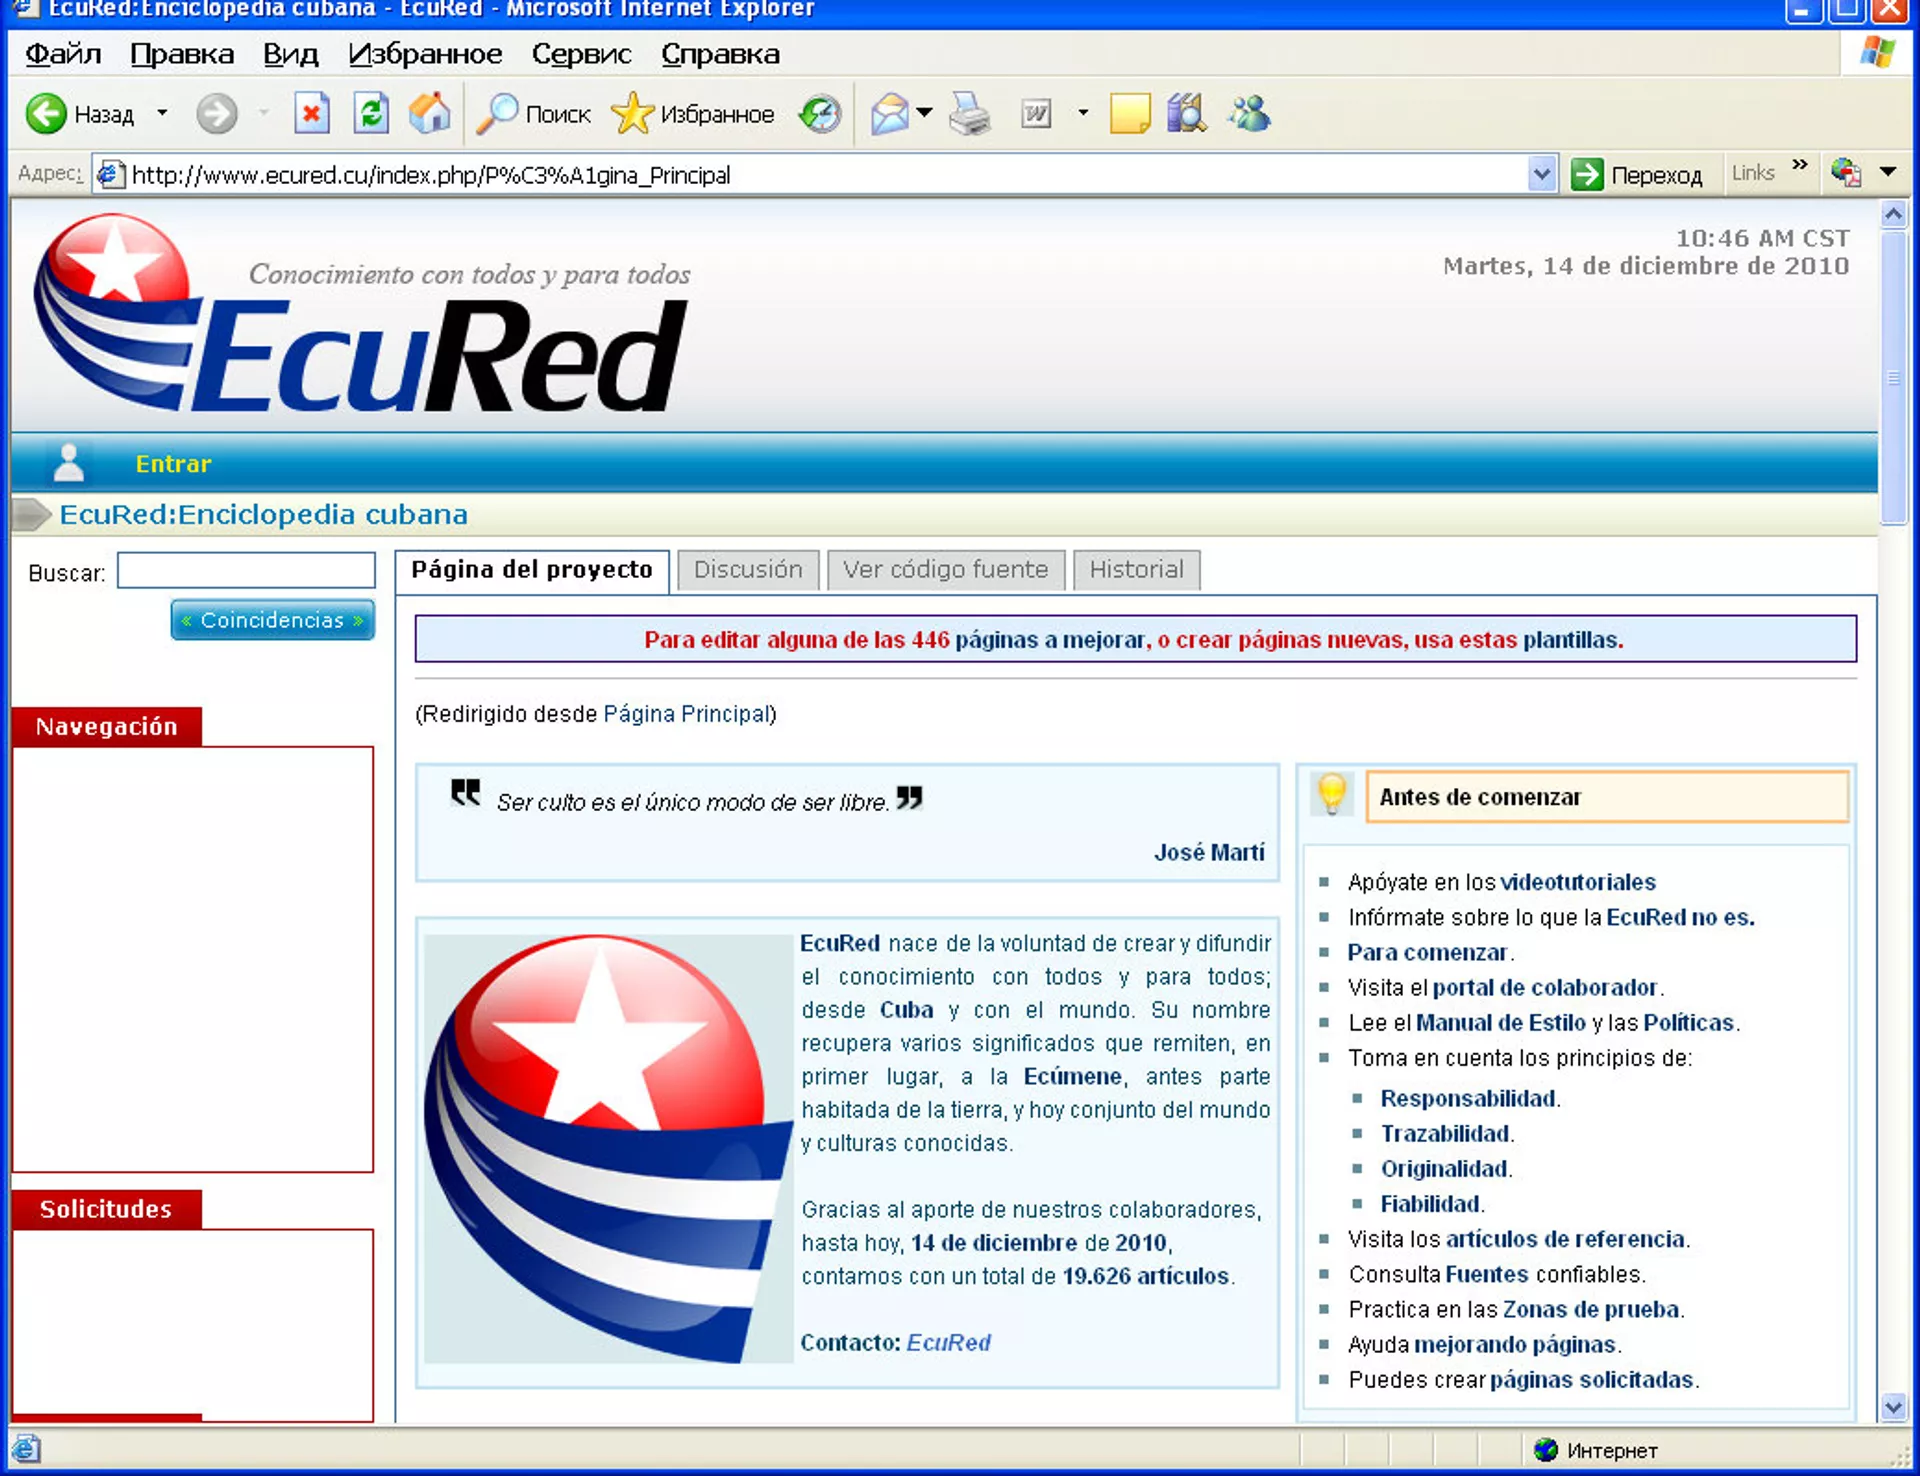The width and height of the screenshot is (1920, 1476).
Task: Click the Coincidencias search button
Action: pyautogui.click(x=273, y=620)
